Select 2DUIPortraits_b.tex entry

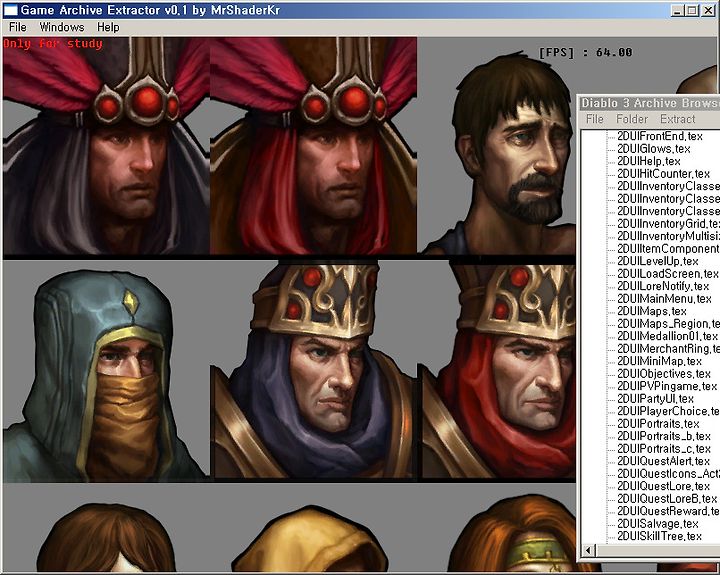(x=664, y=436)
